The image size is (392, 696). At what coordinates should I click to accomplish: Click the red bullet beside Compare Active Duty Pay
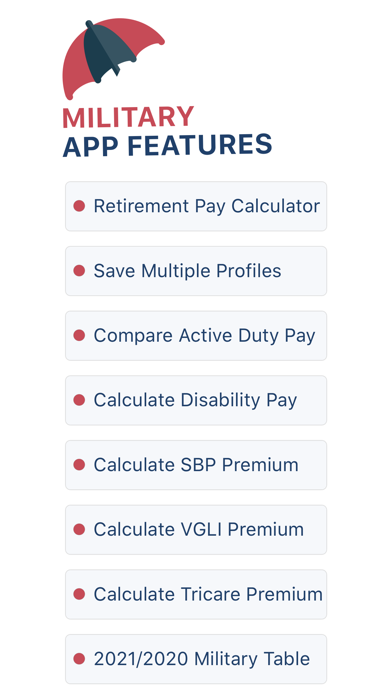tap(79, 336)
